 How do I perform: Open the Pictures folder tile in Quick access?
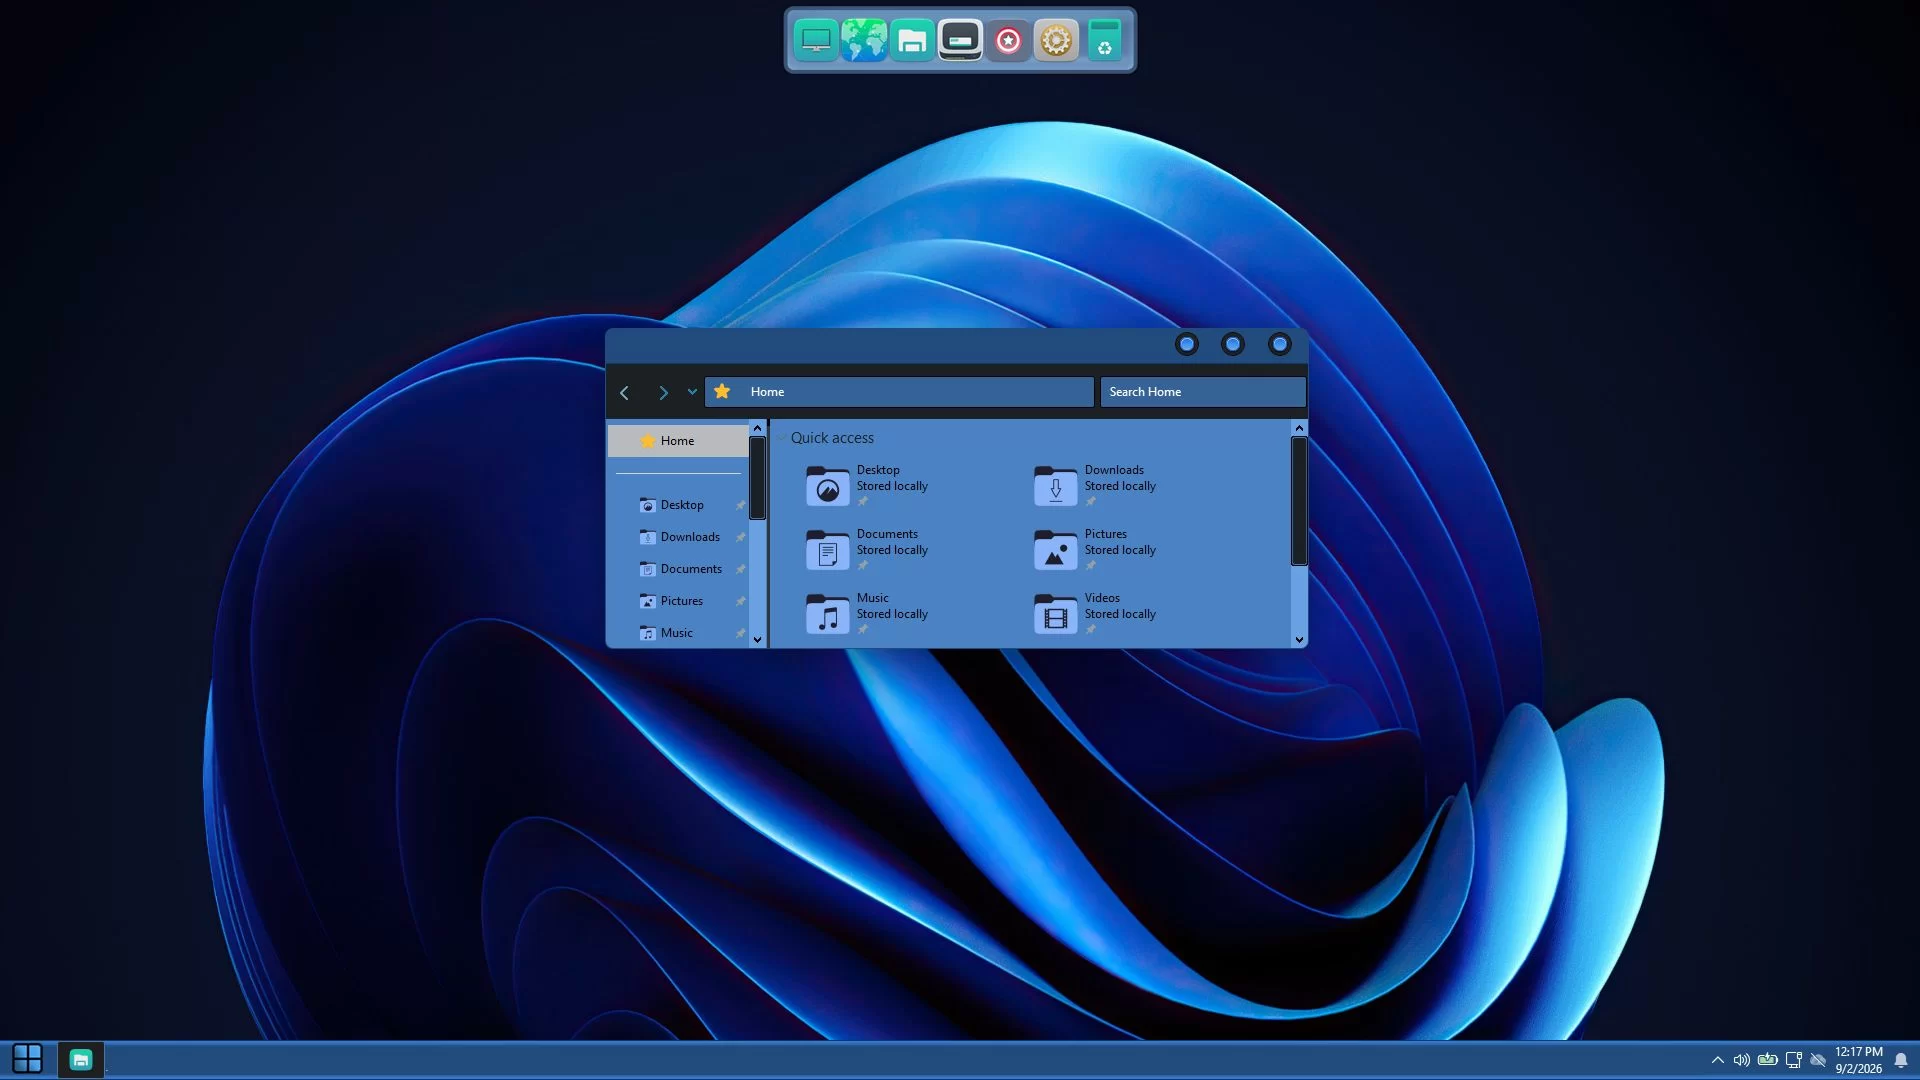tap(1095, 549)
